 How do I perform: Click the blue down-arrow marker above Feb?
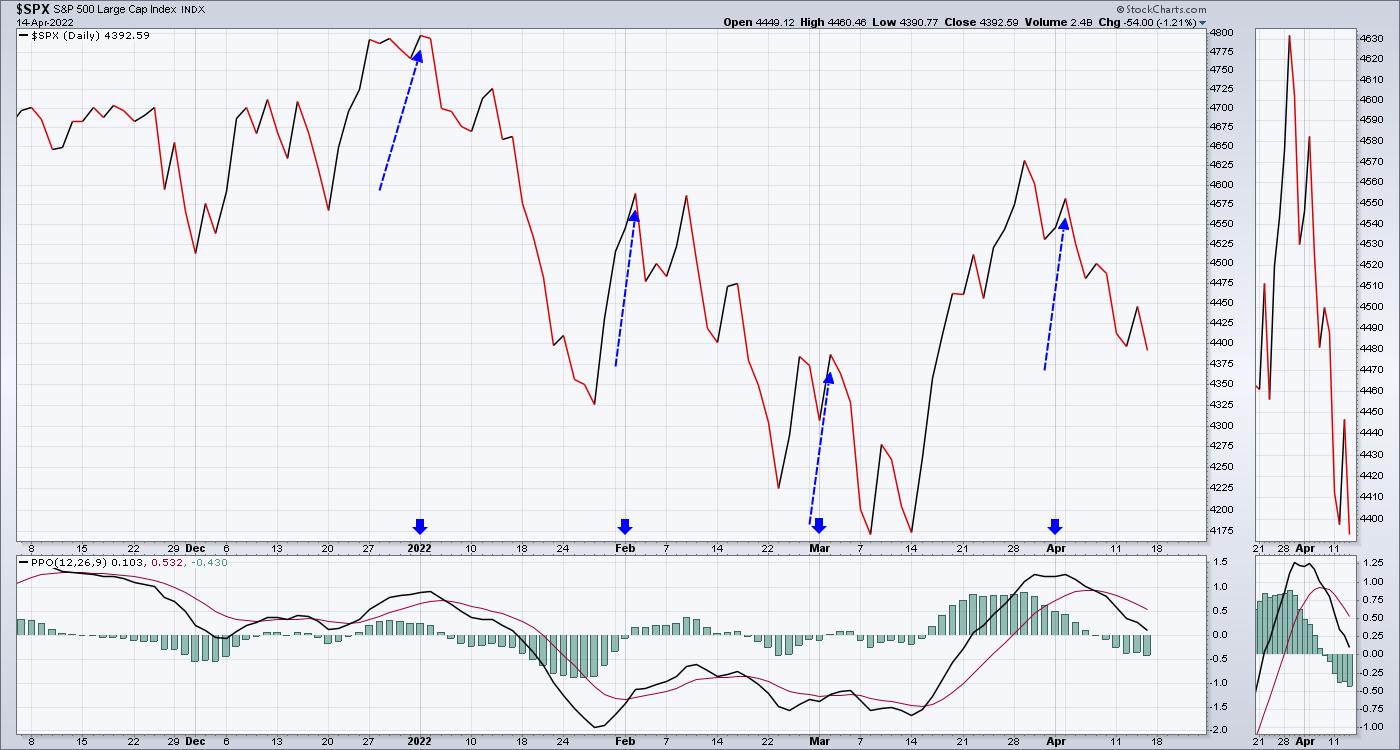point(625,526)
